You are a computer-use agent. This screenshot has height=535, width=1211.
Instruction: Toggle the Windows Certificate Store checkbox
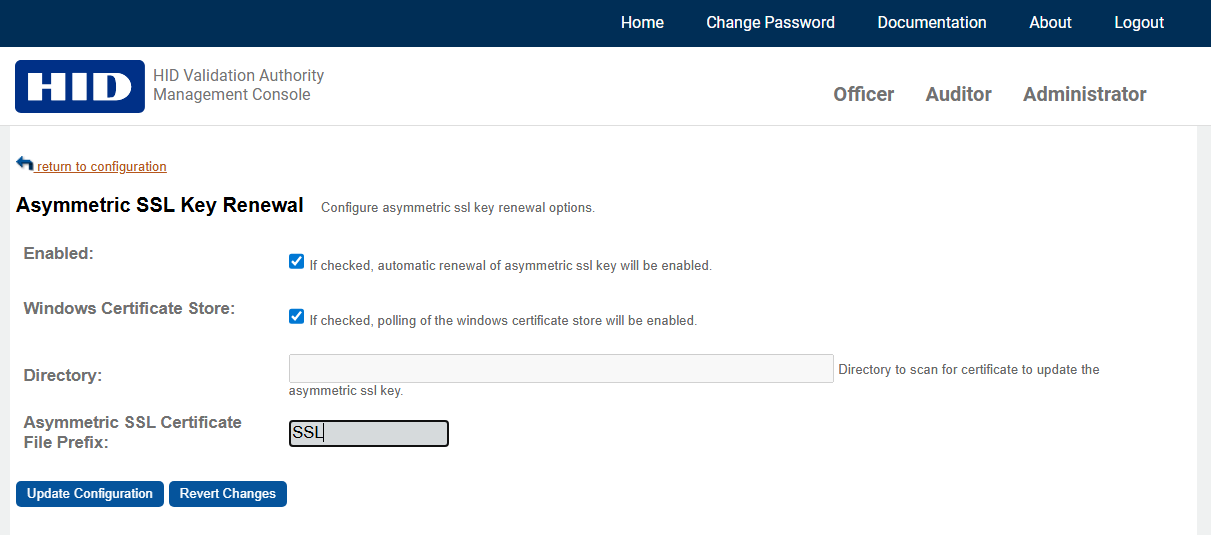point(296,317)
